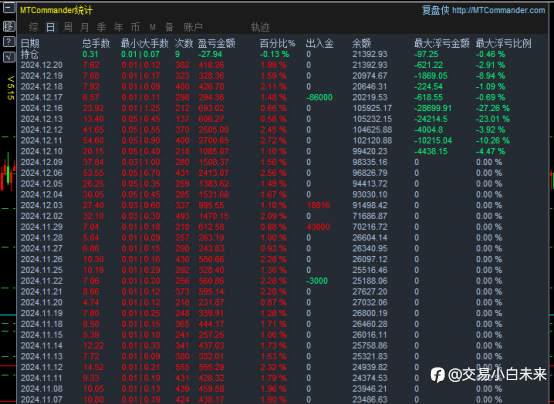Screen dimensions: 554x404
Task: Select the 2024.11.12 date row
Action: click(x=283, y=367)
